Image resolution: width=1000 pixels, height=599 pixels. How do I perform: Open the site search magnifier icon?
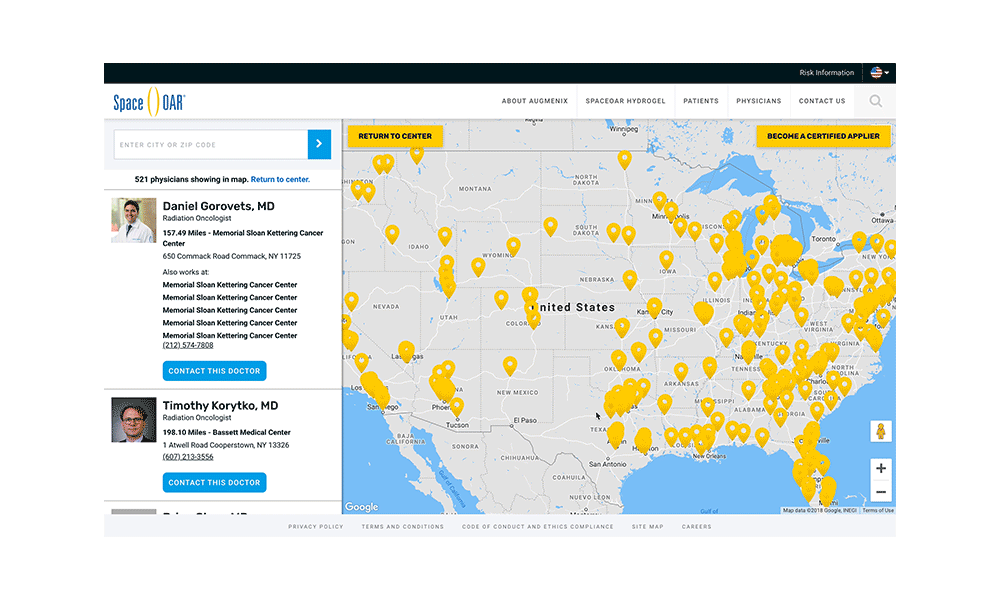click(x=876, y=101)
